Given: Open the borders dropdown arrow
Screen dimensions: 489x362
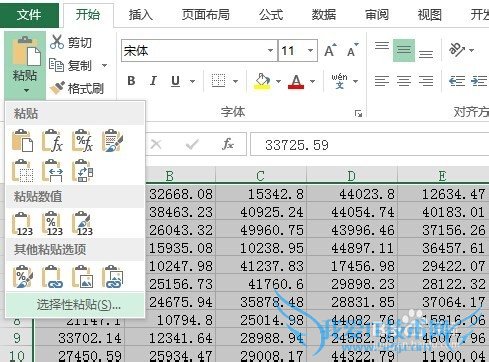Looking at the screenshot, I should pyautogui.click(x=235, y=81).
